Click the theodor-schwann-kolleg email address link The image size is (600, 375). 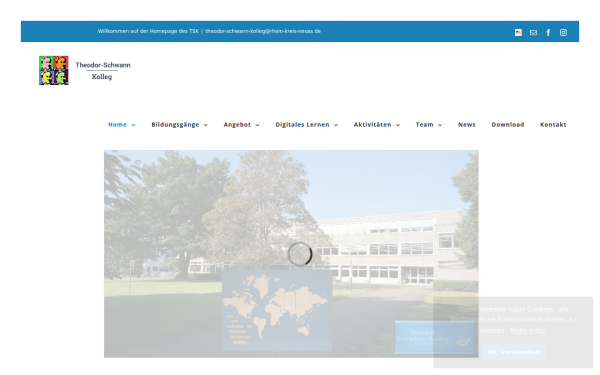tap(263, 31)
